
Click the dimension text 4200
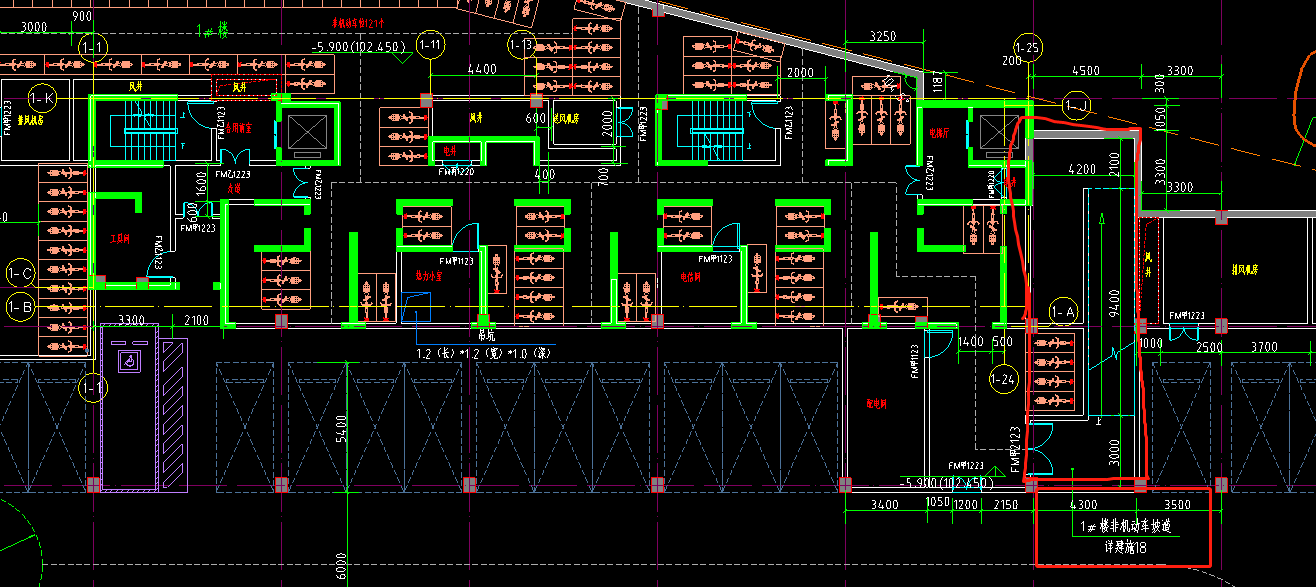point(1082,170)
